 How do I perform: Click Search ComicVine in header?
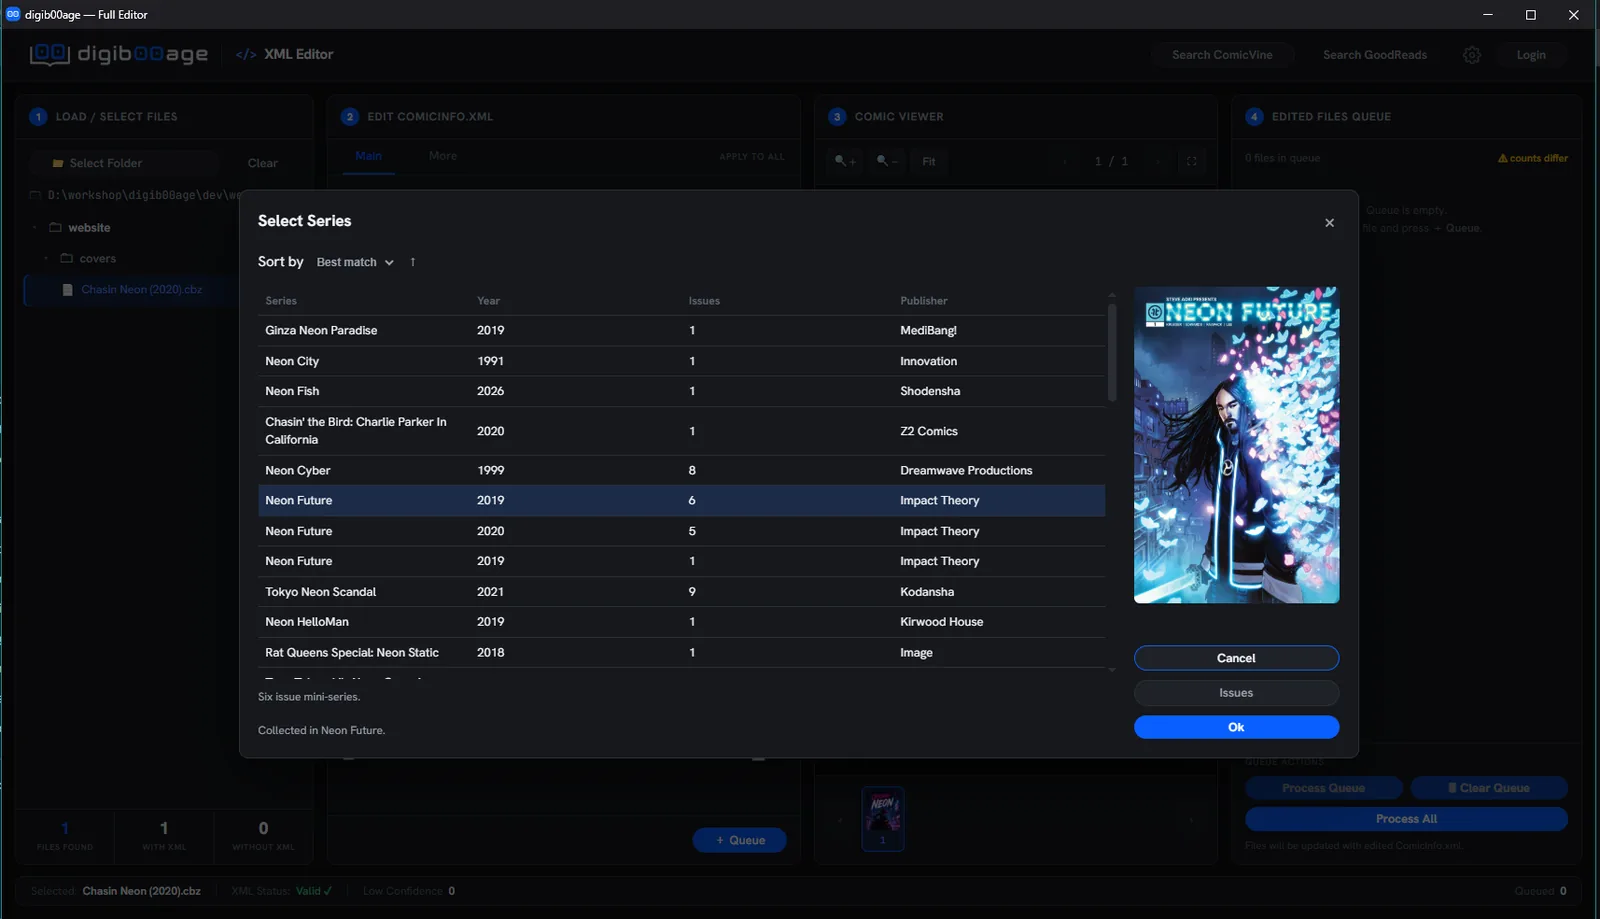pyautogui.click(x=1222, y=55)
